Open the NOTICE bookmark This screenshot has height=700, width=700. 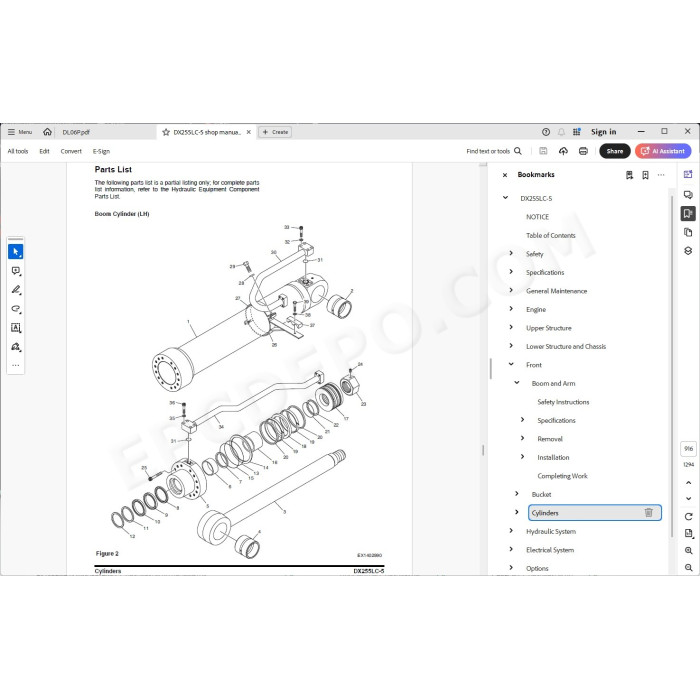(538, 217)
